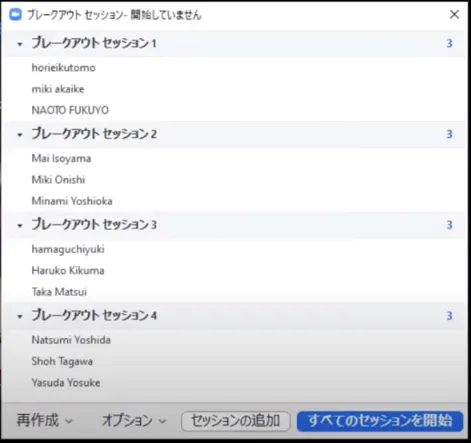
Task: Click participant count 3 of session 3
Action: (449, 225)
